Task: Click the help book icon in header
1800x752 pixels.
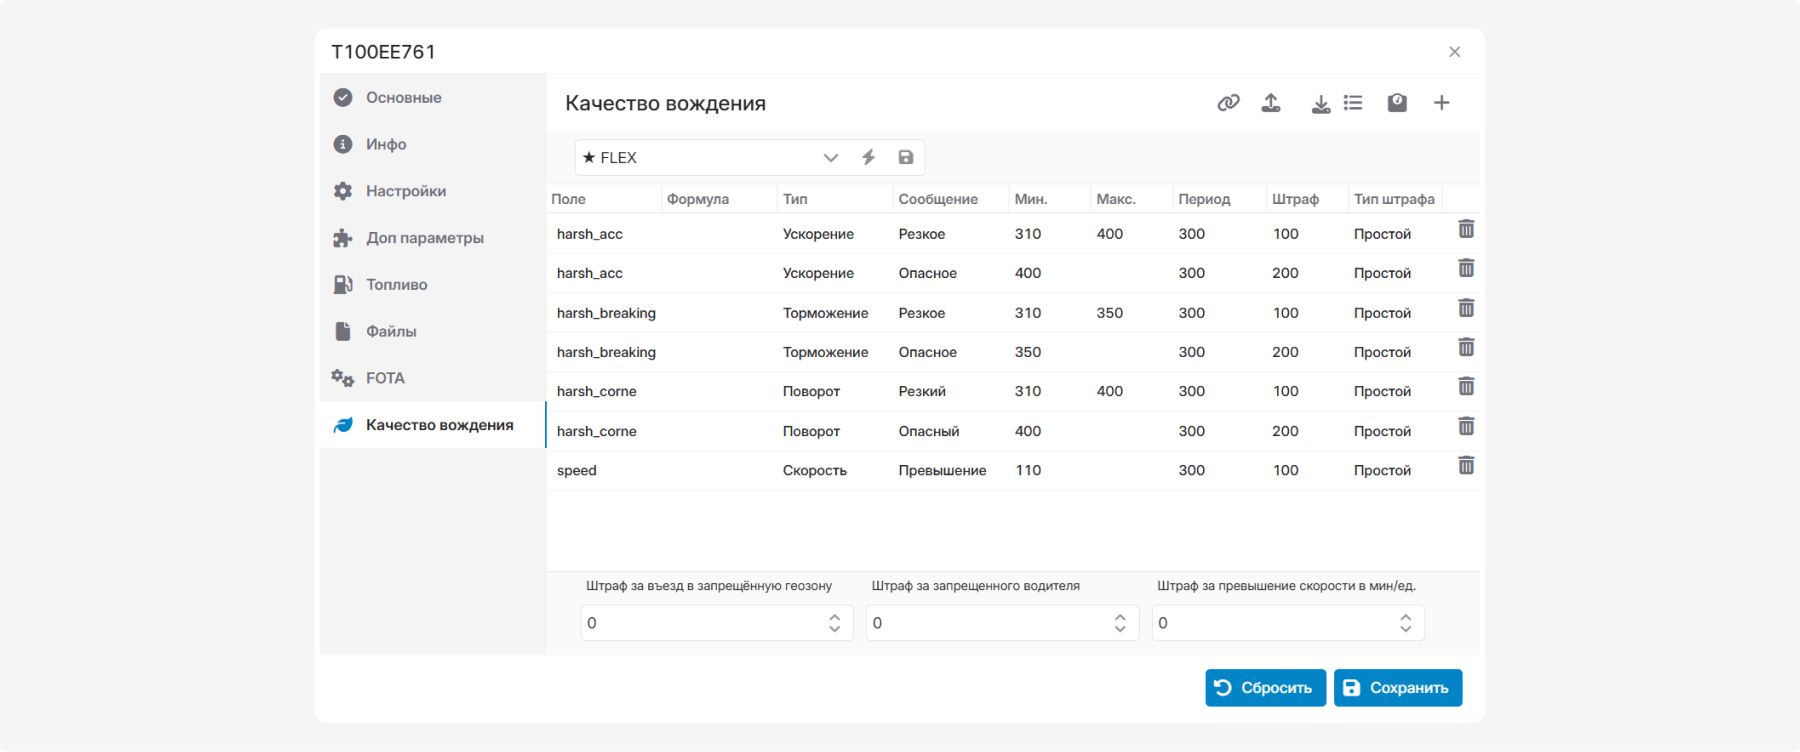Action: point(1397,103)
